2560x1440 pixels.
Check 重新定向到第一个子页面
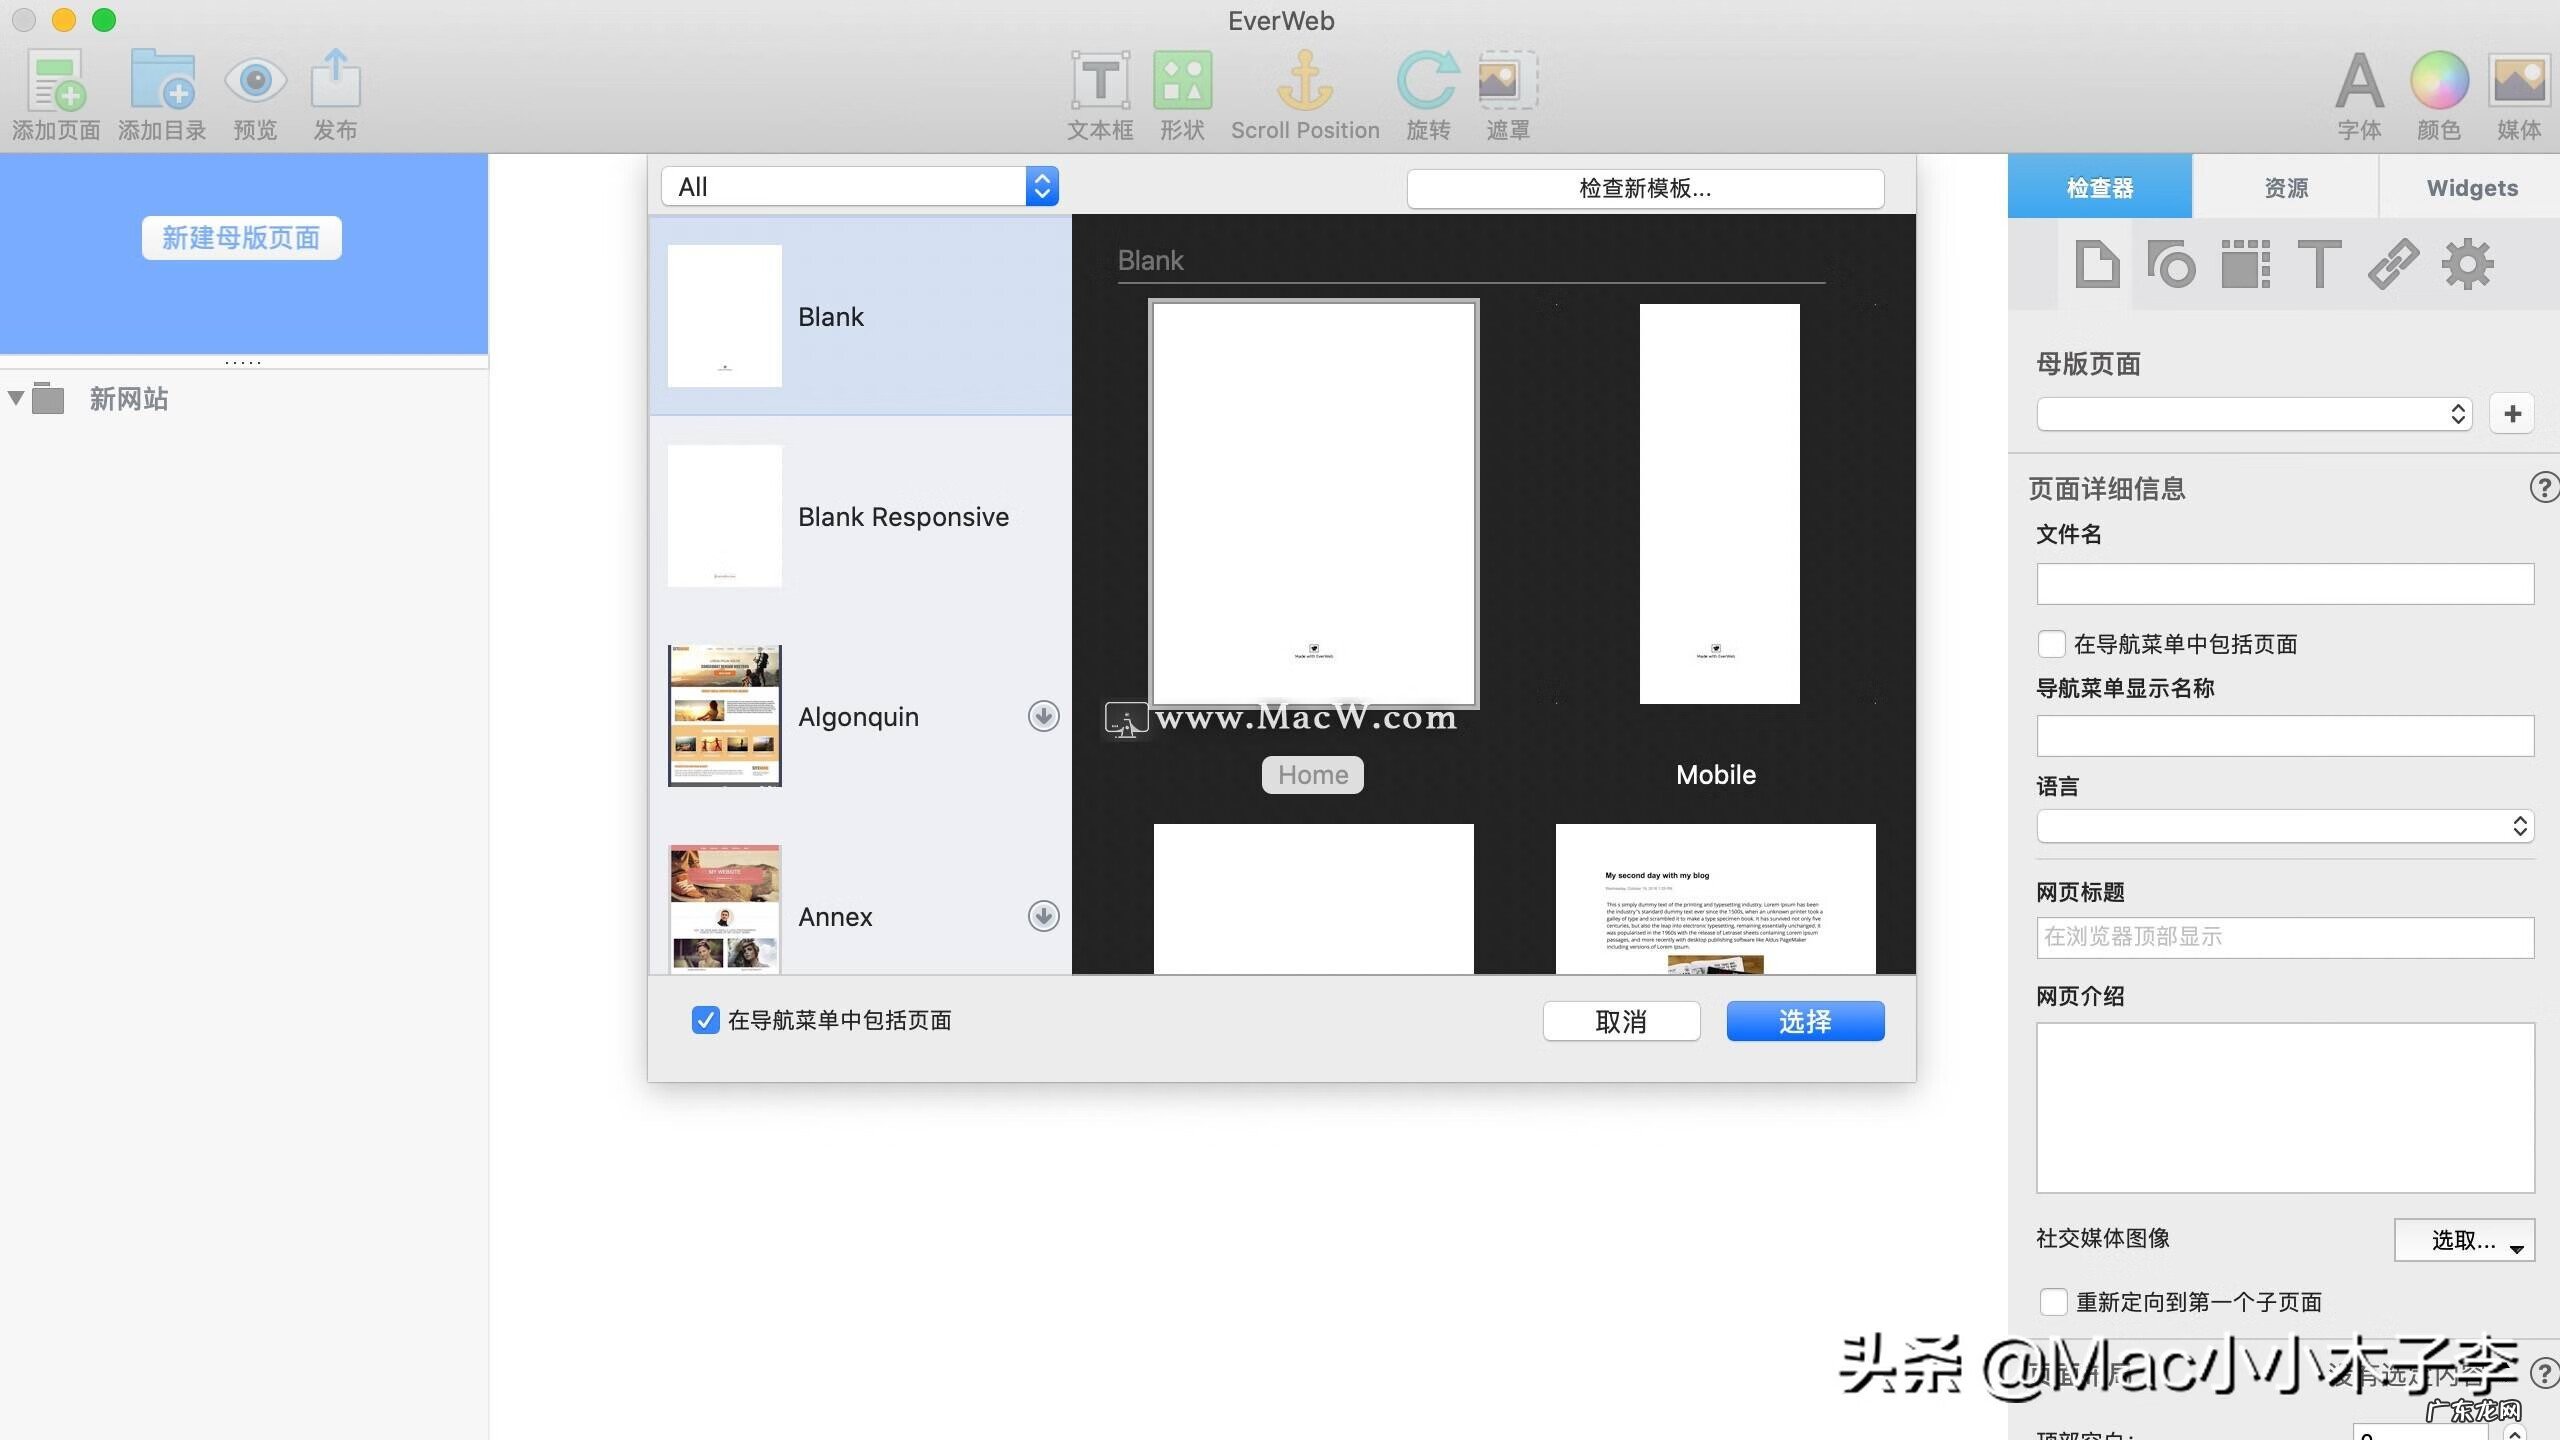click(x=2053, y=1301)
